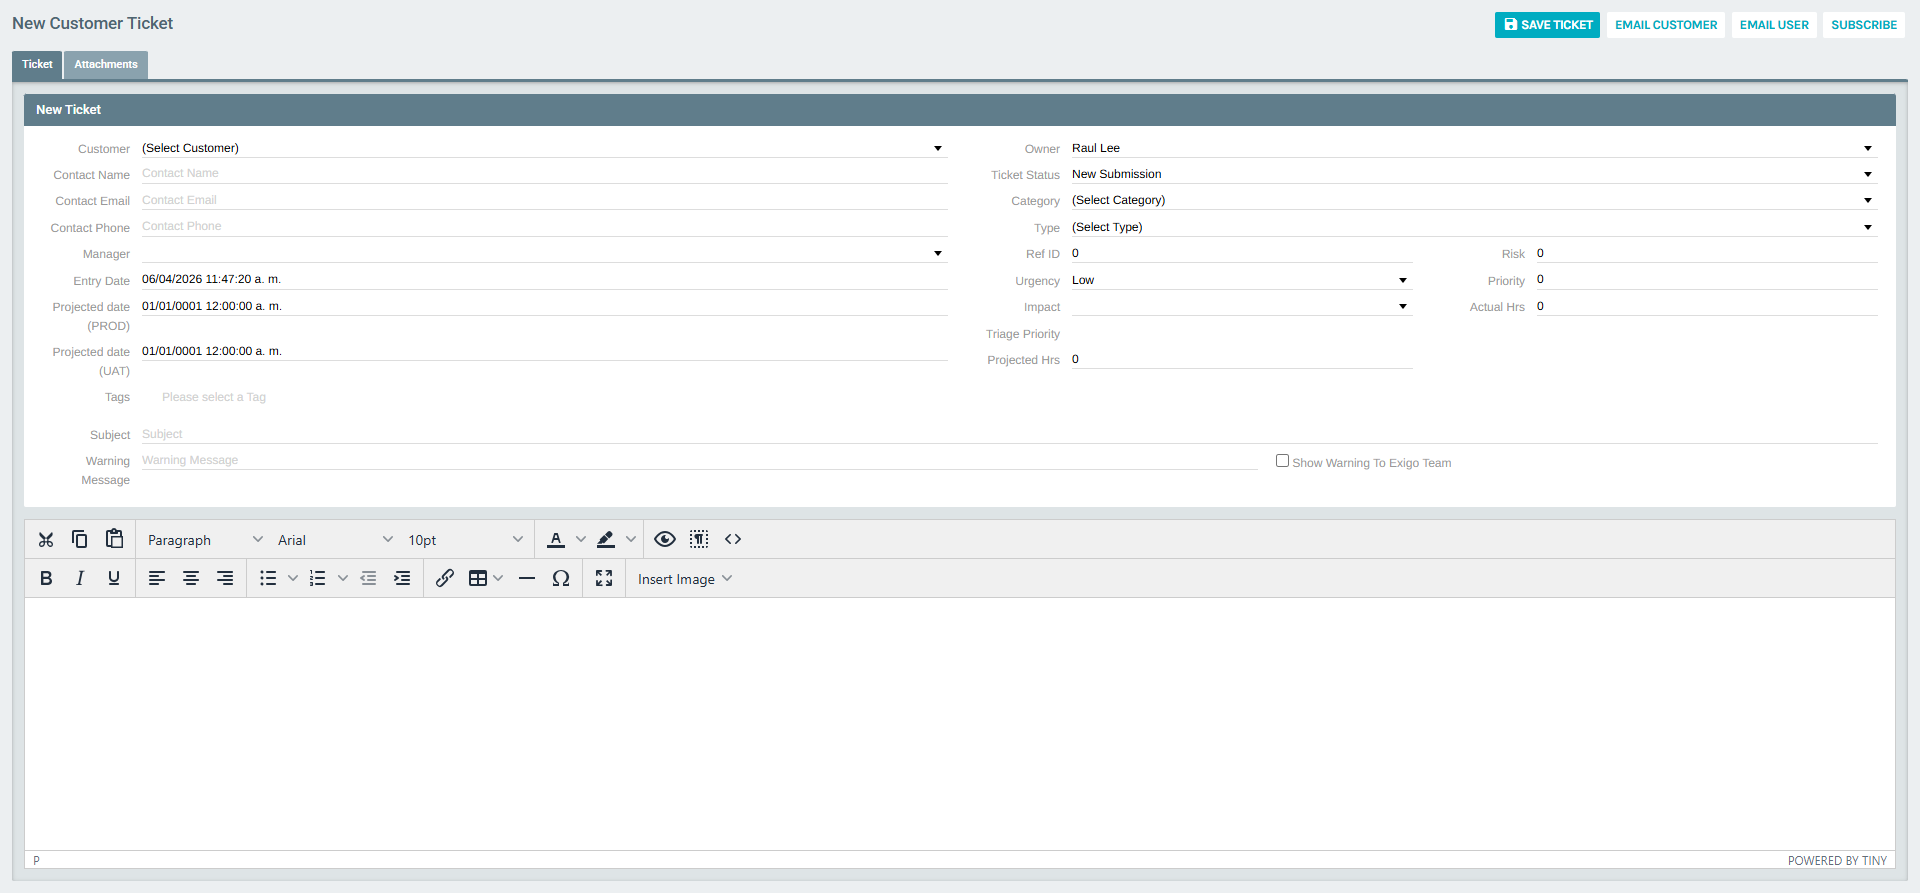Center align text in the editor
Screen dimensions: 1920x893
click(x=191, y=579)
